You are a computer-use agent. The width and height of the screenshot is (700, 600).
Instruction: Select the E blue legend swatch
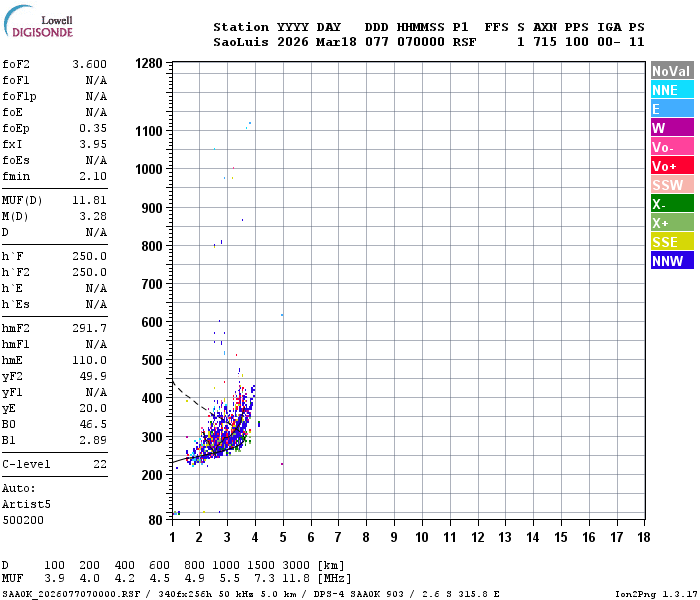[x=672, y=109]
